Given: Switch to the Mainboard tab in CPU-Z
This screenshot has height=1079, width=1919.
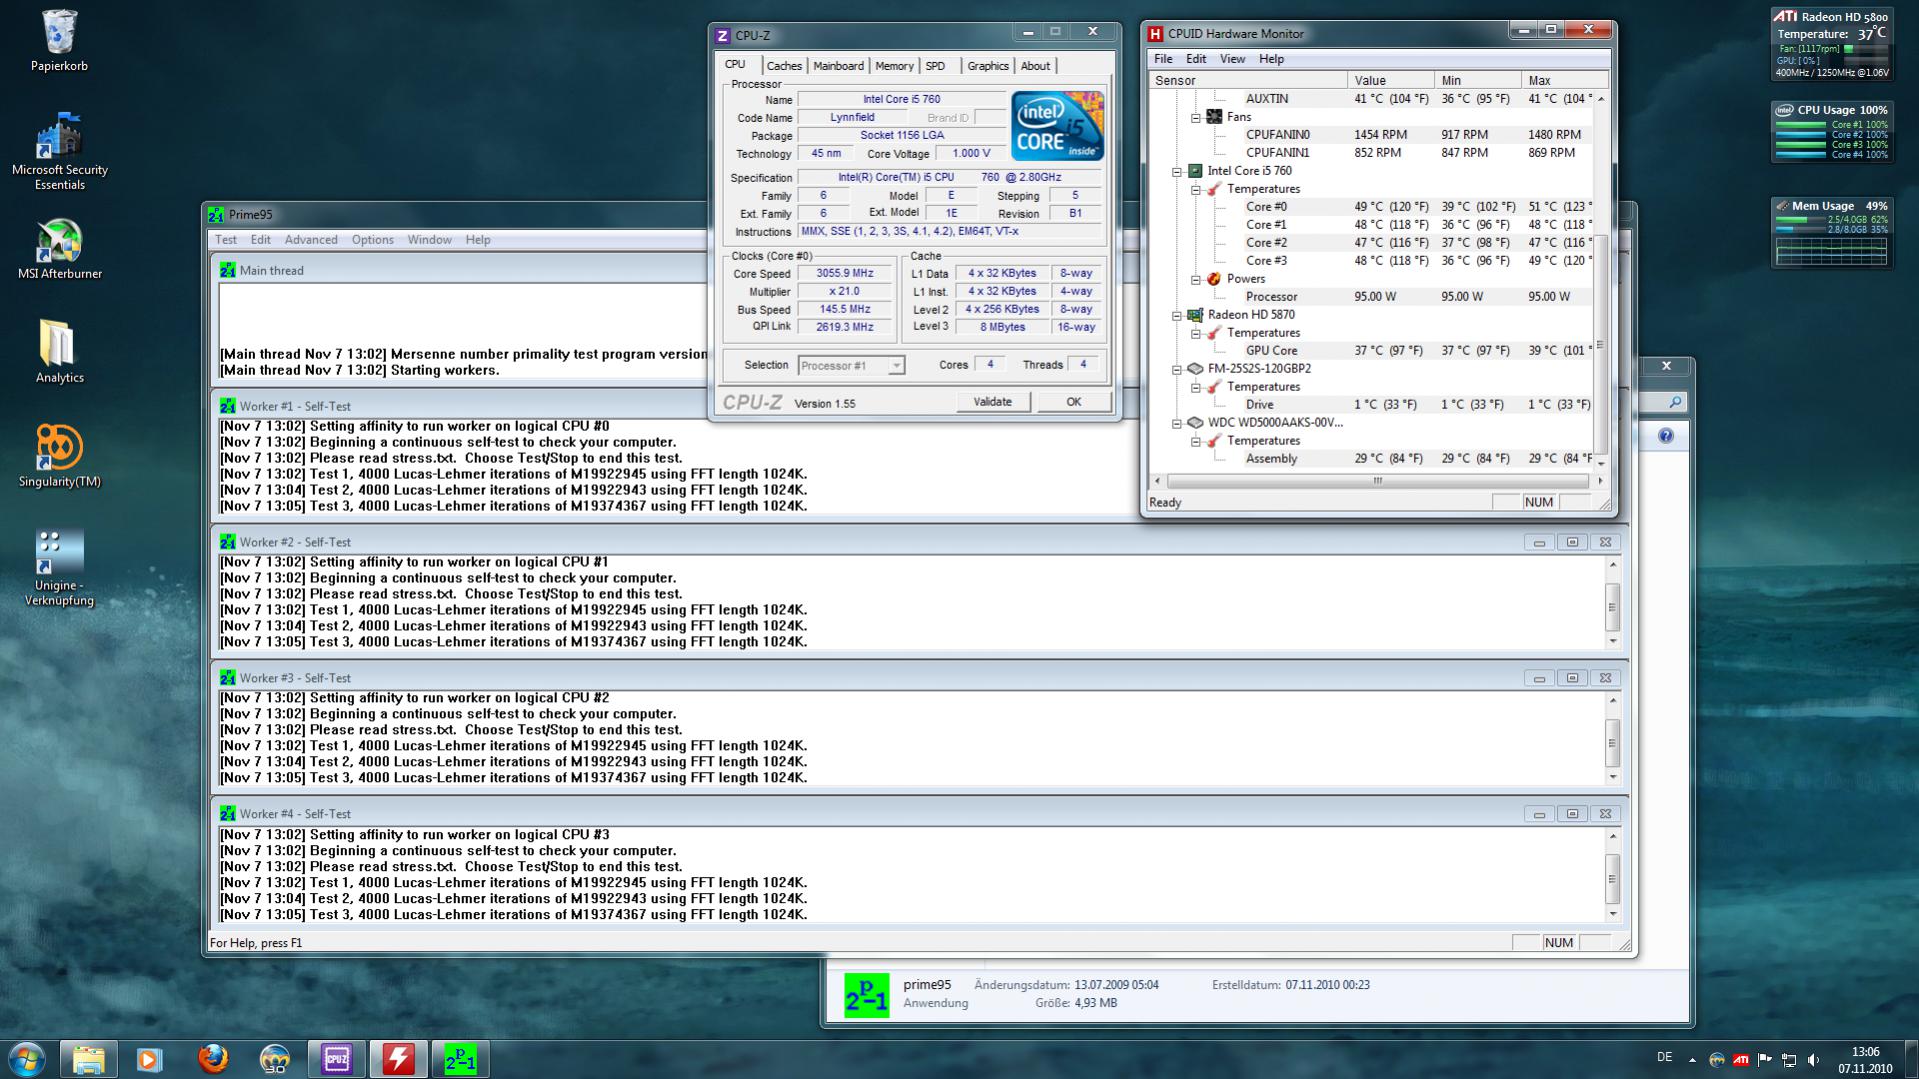Looking at the screenshot, I should pos(838,66).
